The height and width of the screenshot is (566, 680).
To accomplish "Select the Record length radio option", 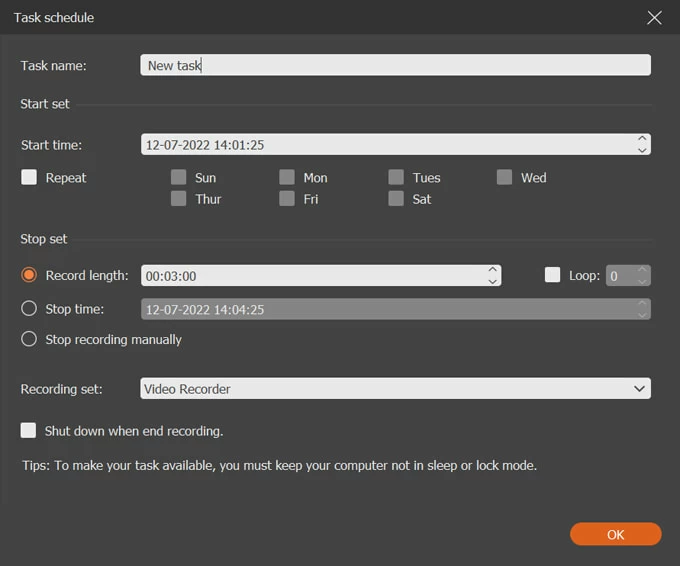I will [x=29, y=275].
